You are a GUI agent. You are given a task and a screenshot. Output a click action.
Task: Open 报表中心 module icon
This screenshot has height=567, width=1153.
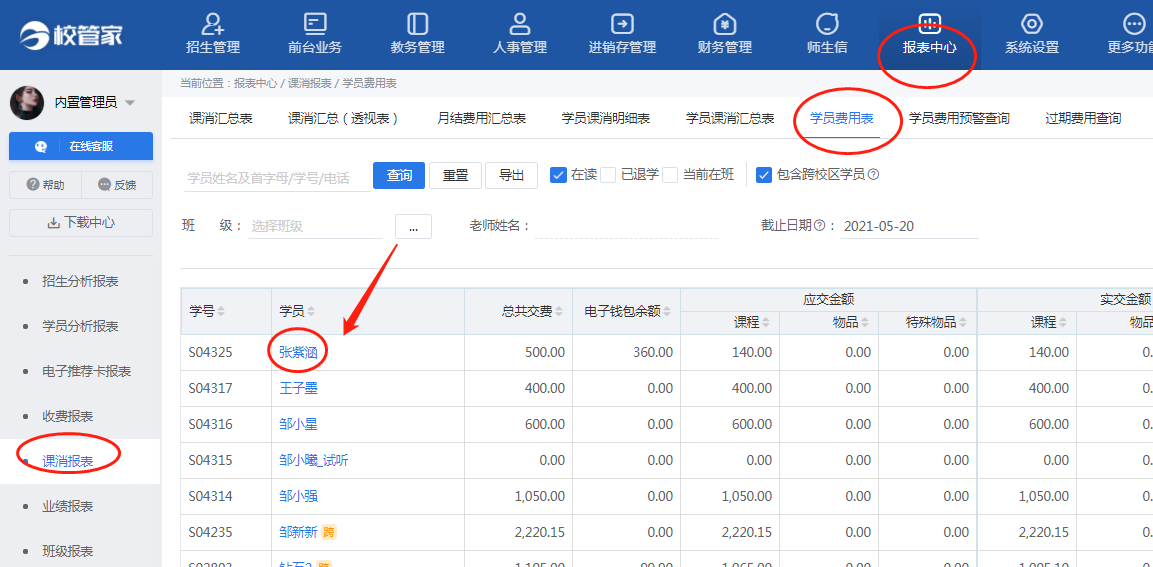tap(929, 24)
